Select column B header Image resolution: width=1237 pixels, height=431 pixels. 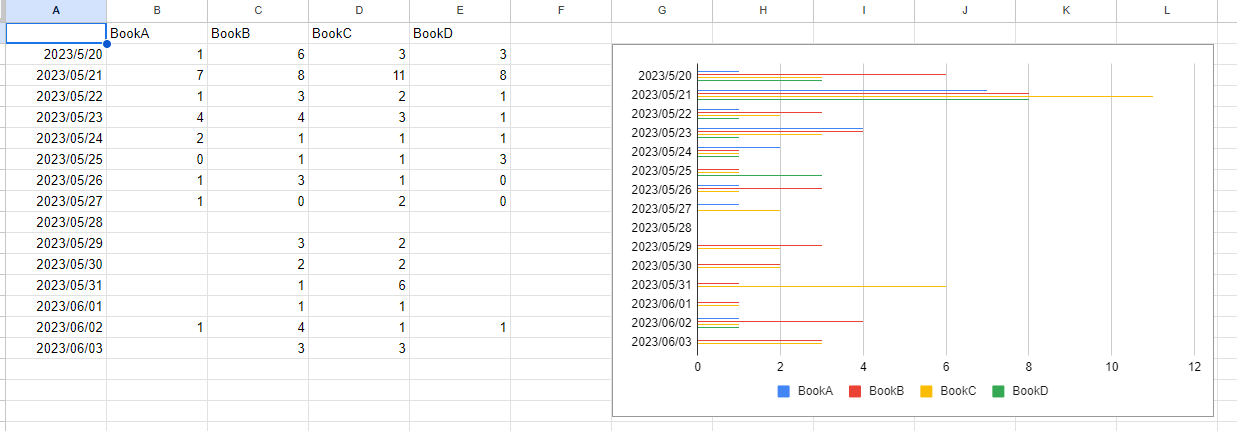[x=157, y=11]
